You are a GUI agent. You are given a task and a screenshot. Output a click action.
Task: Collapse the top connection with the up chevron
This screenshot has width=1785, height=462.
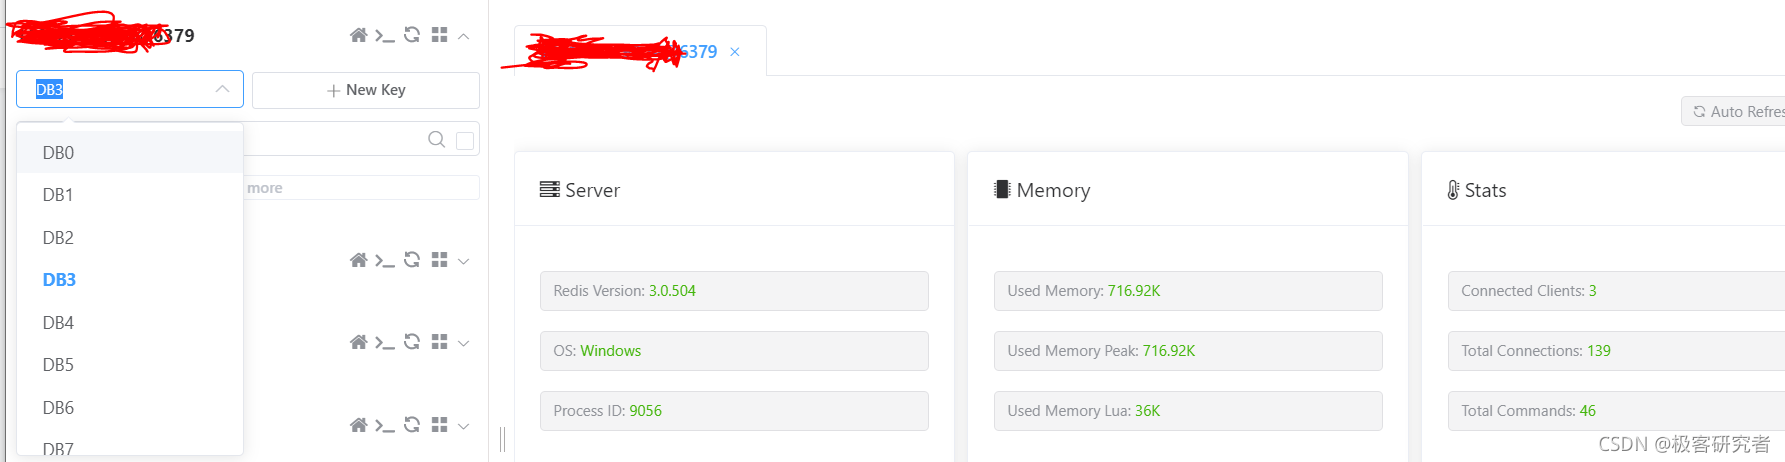tap(464, 36)
